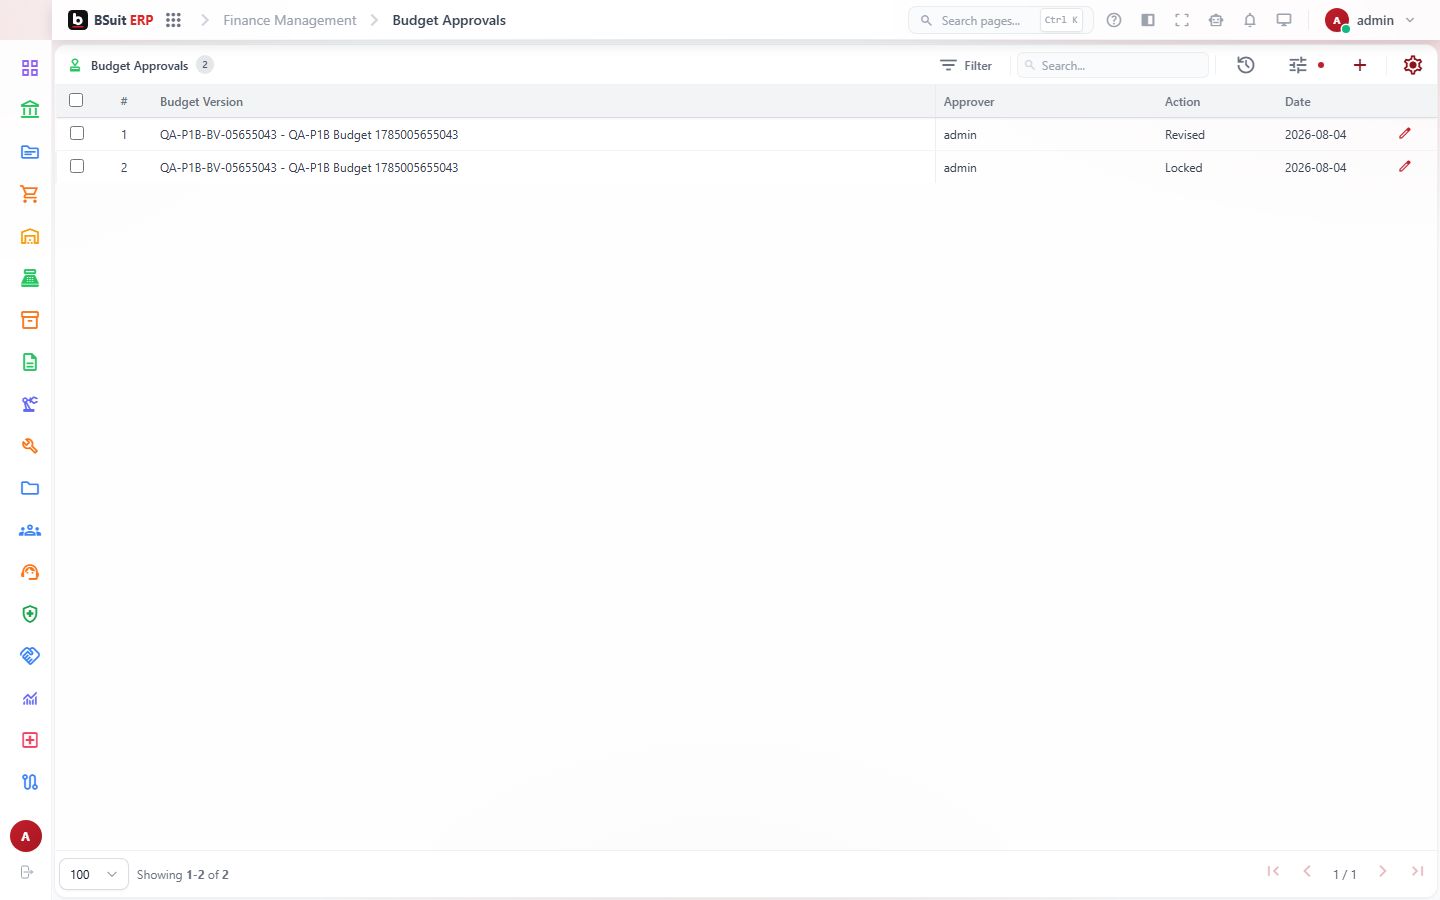Open the people group HR icon
The image size is (1440, 900).
click(x=30, y=530)
